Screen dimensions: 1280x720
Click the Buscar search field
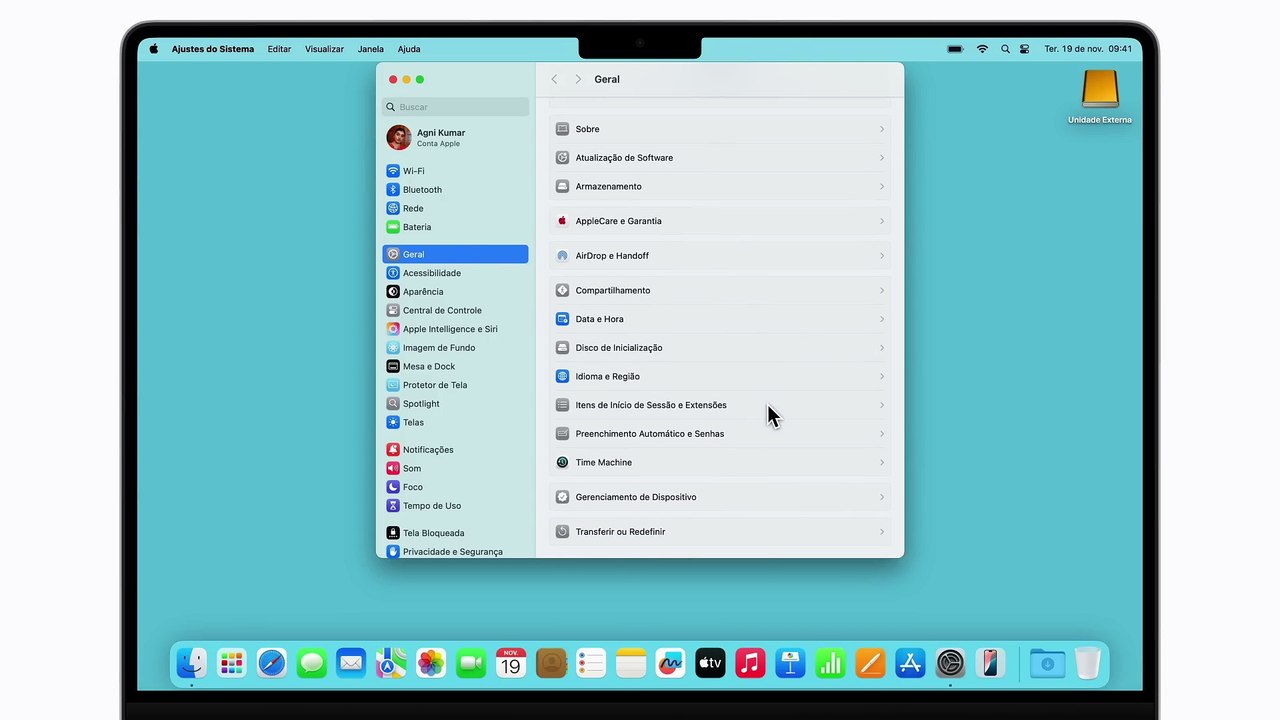(x=455, y=107)
